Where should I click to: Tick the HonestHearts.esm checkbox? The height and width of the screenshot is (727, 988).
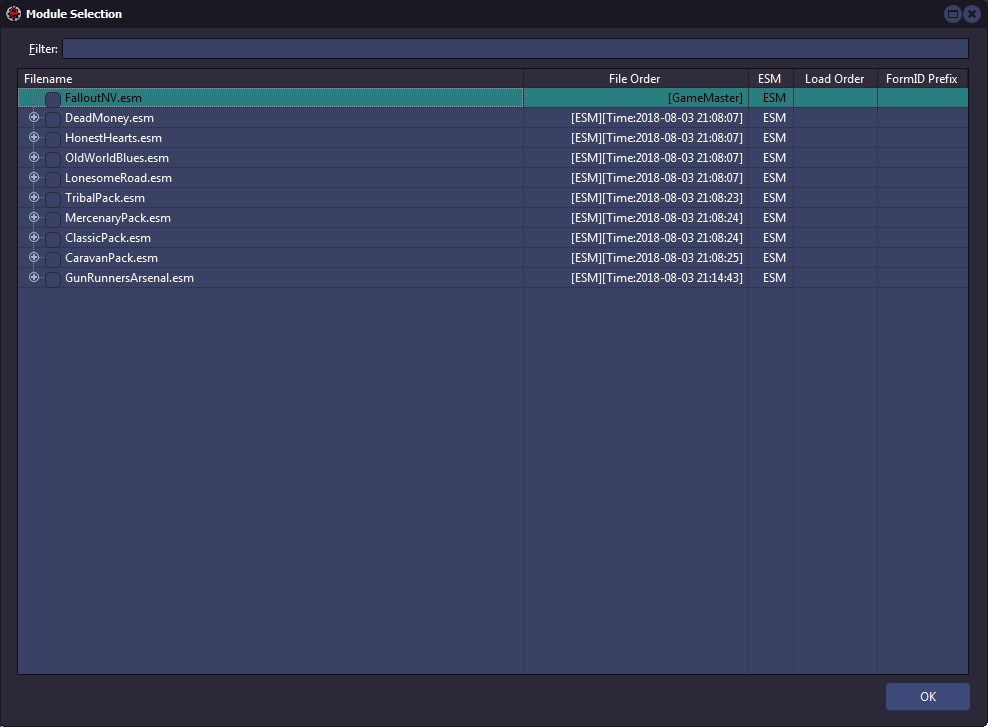pos(53,139)
